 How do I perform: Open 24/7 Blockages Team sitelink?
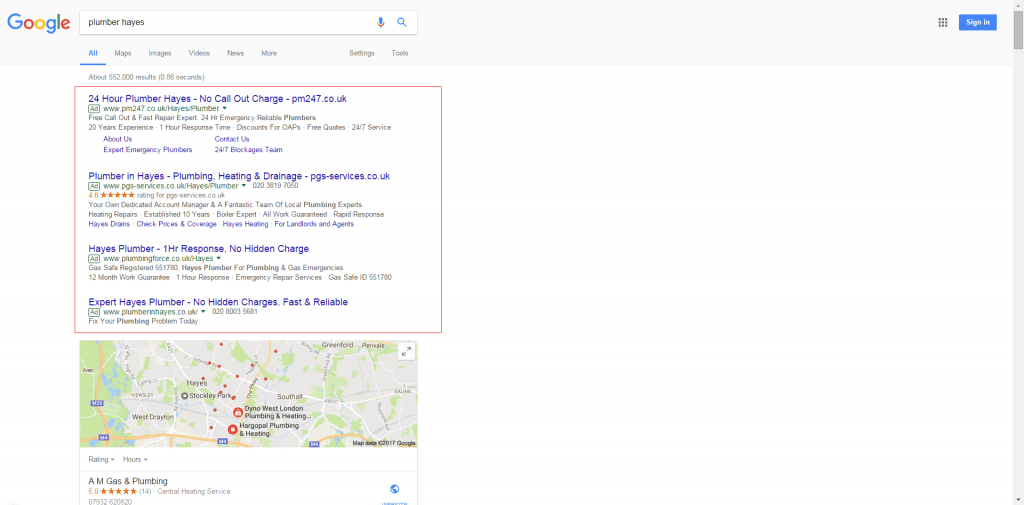point(249,150)
